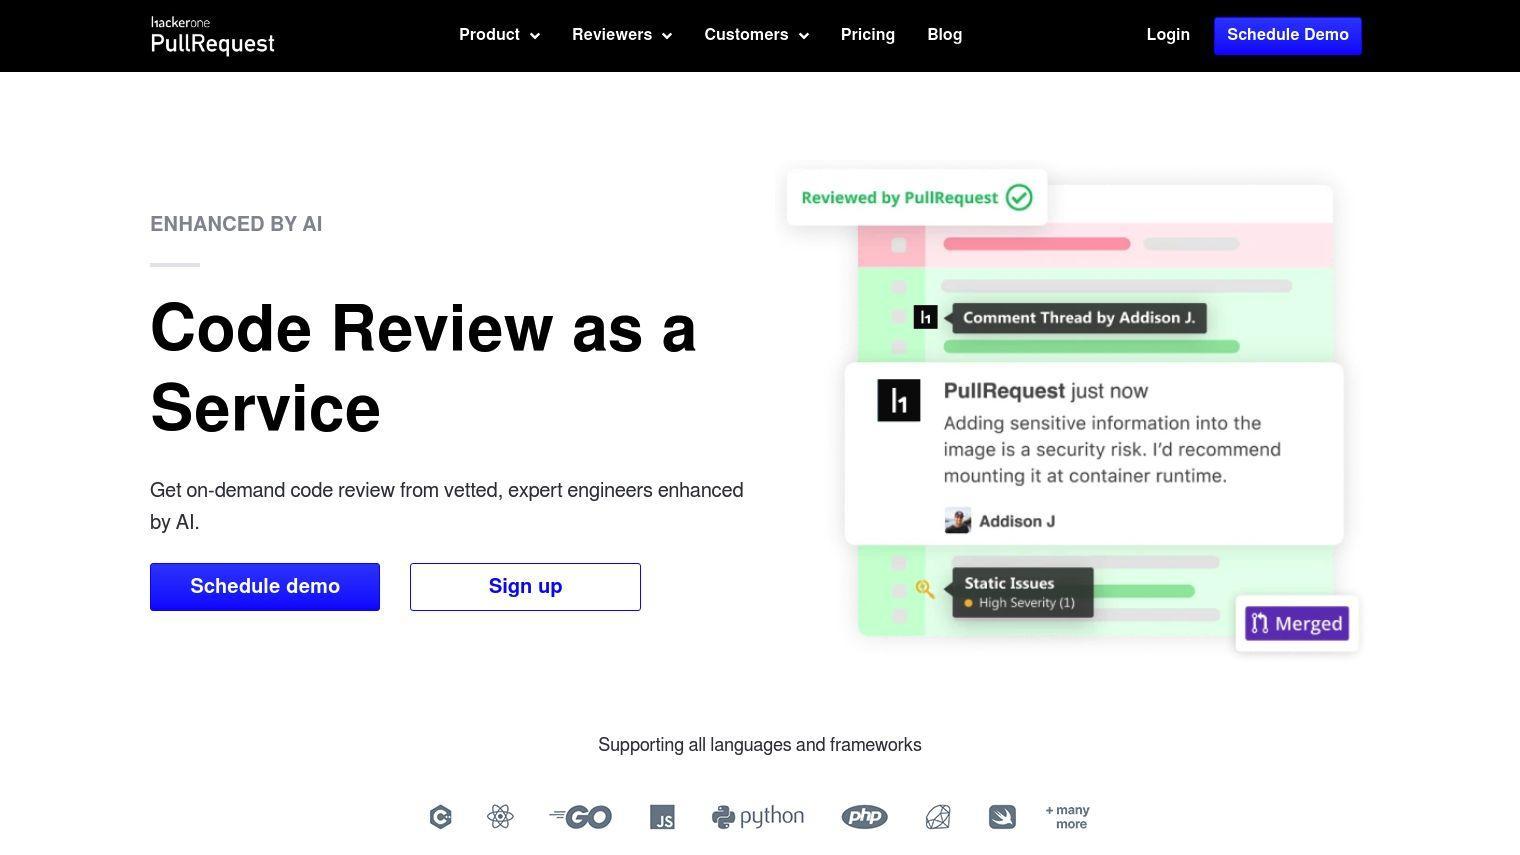Click the Merged badge

1297,624
